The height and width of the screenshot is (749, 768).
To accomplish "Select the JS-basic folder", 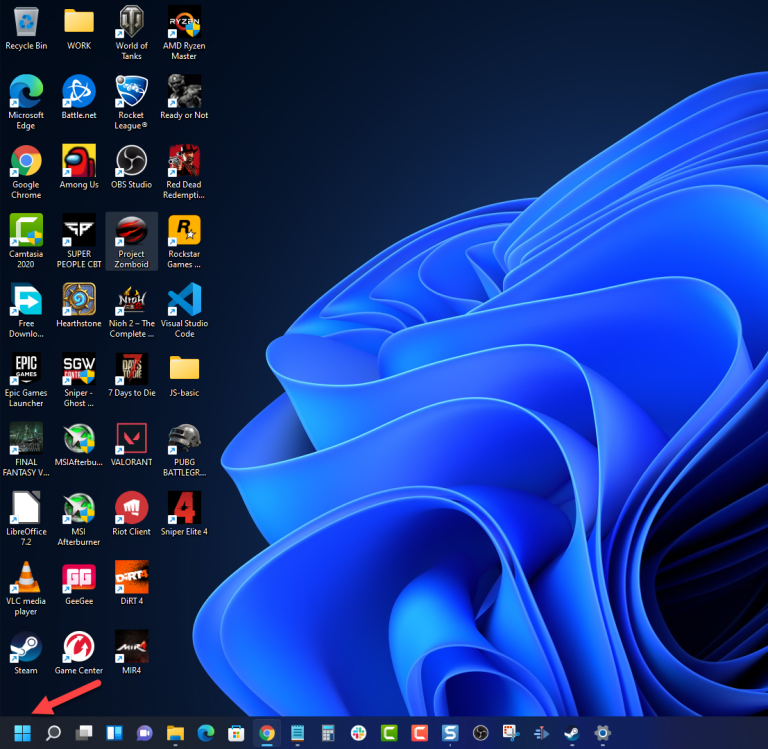I will coord(184,376).
